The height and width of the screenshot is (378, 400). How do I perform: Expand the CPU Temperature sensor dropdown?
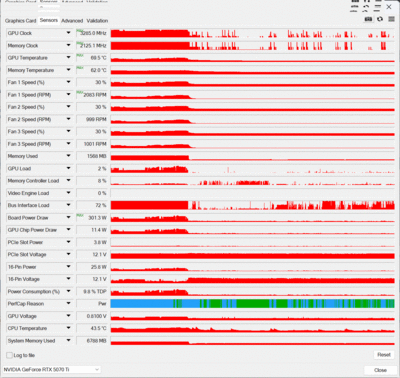[68, 328]
